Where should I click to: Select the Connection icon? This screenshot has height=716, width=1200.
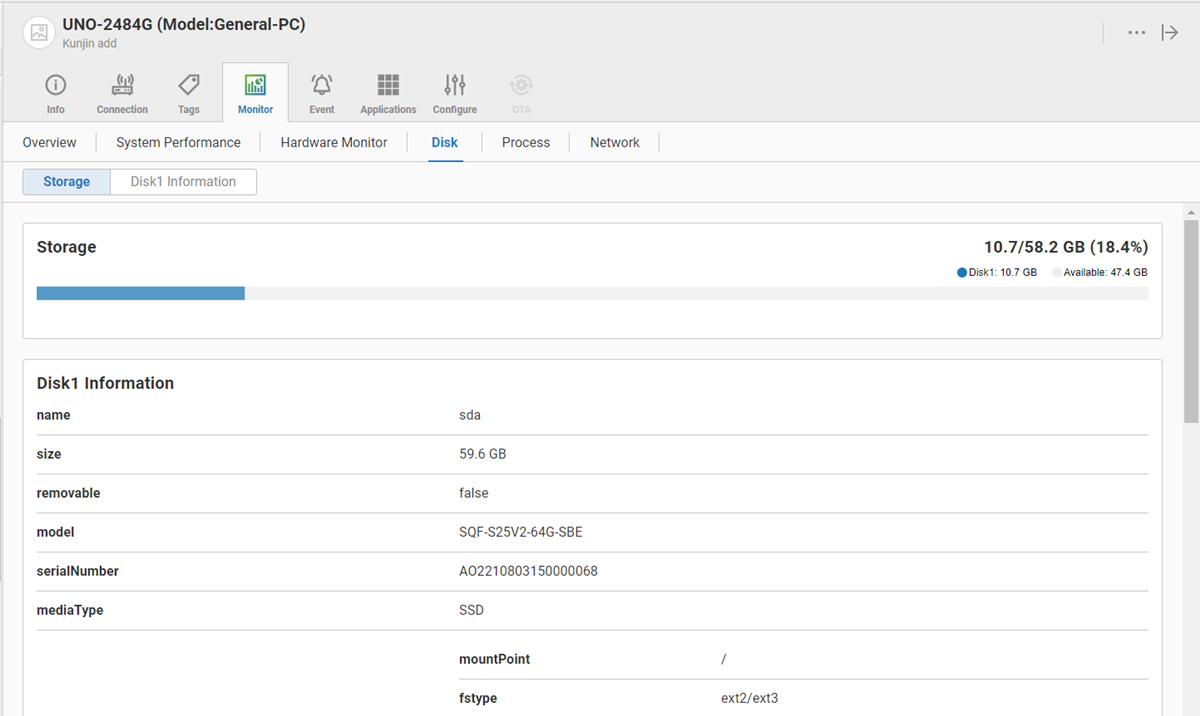[122, 86]
